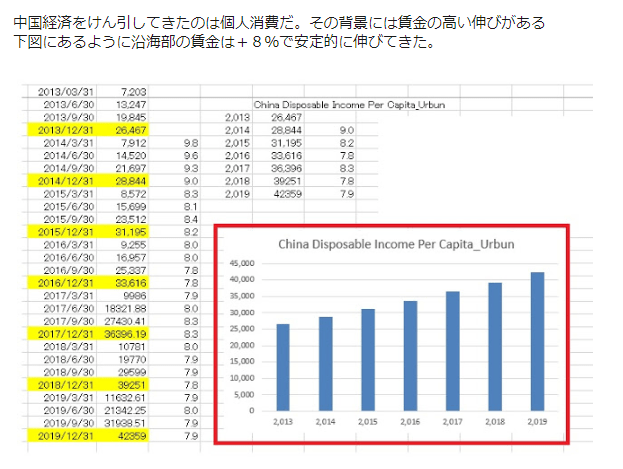Select the 2013/03/31 date cell
Screen dimensions: 623x469
tap(65, 91)
